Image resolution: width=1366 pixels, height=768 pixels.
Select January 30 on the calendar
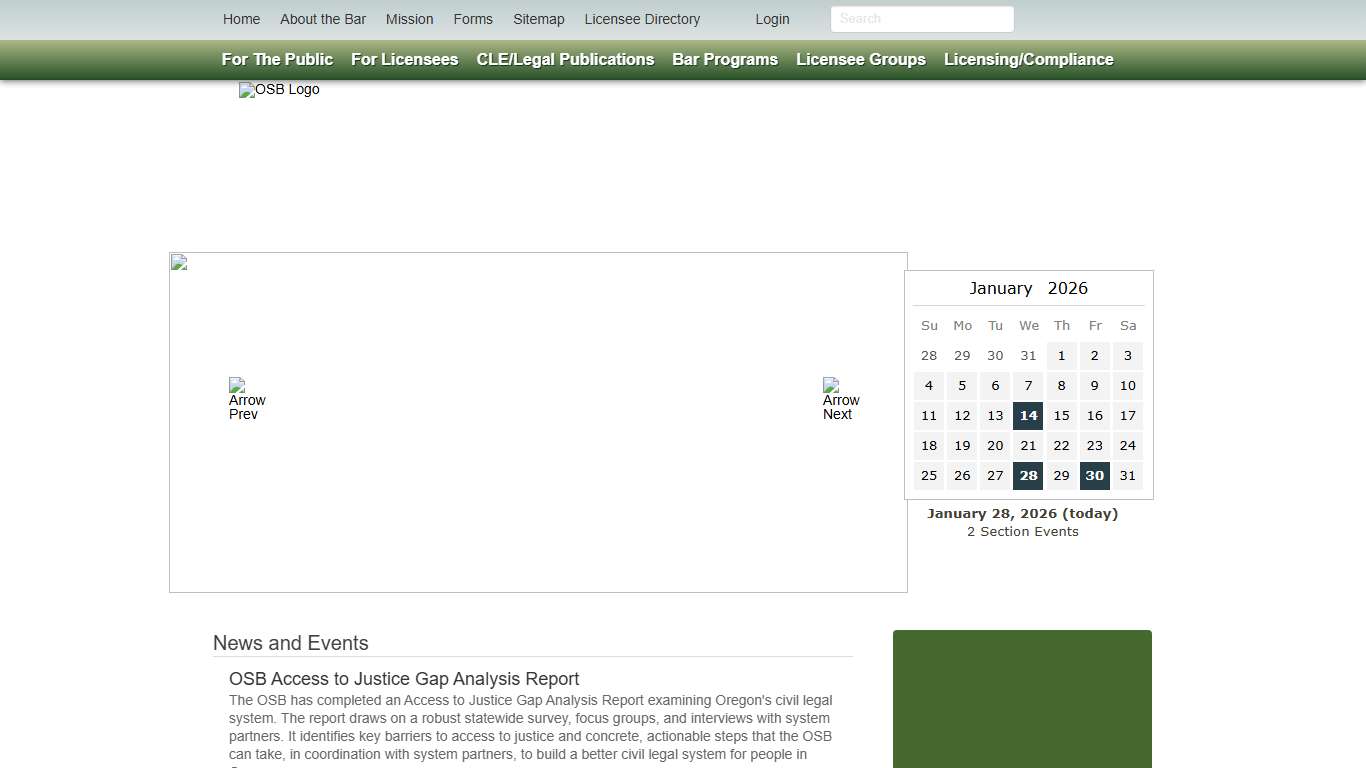pos(1094,475)
